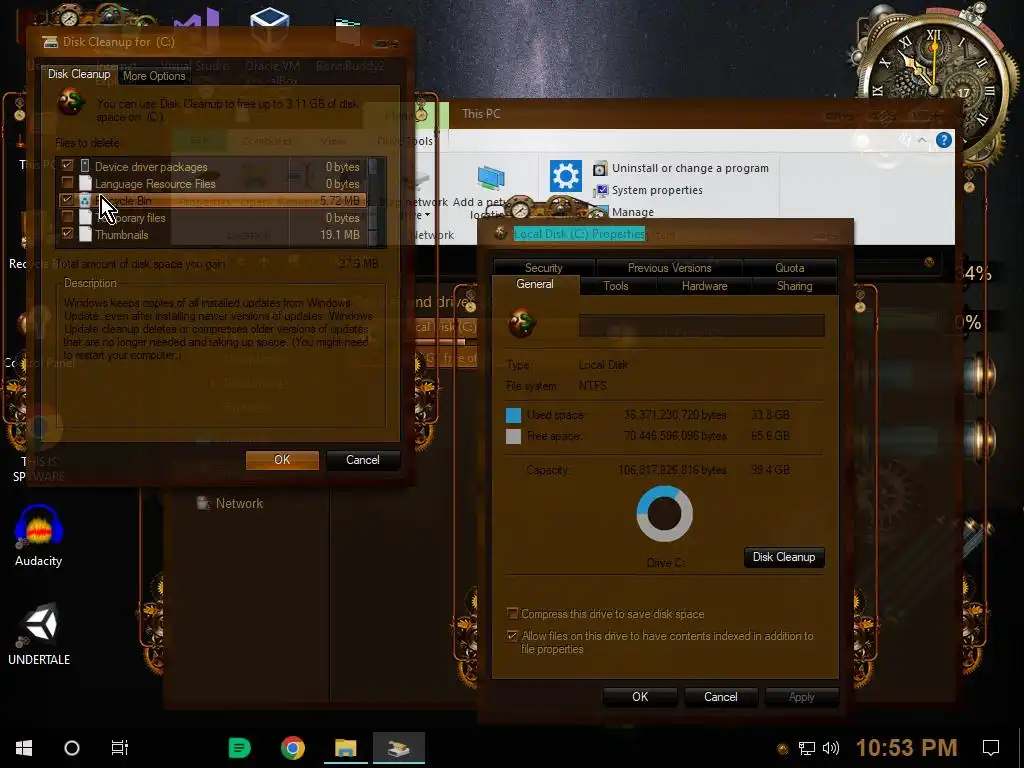Click the drive label input field

(x=701, y=325)
